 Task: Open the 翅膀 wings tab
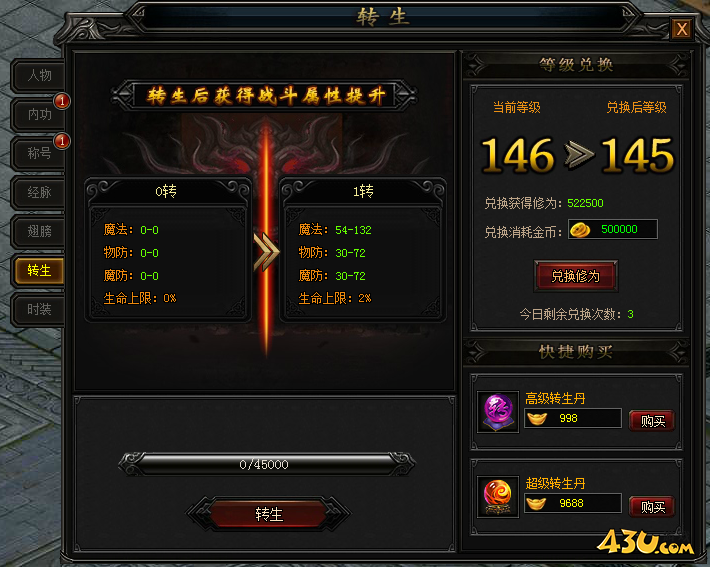(39, 231)
